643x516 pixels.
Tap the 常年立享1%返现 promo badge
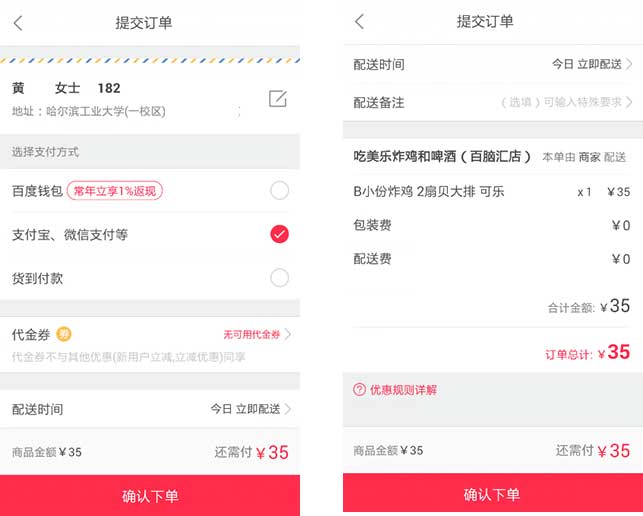pyautogui.click(x=115, y=191)
